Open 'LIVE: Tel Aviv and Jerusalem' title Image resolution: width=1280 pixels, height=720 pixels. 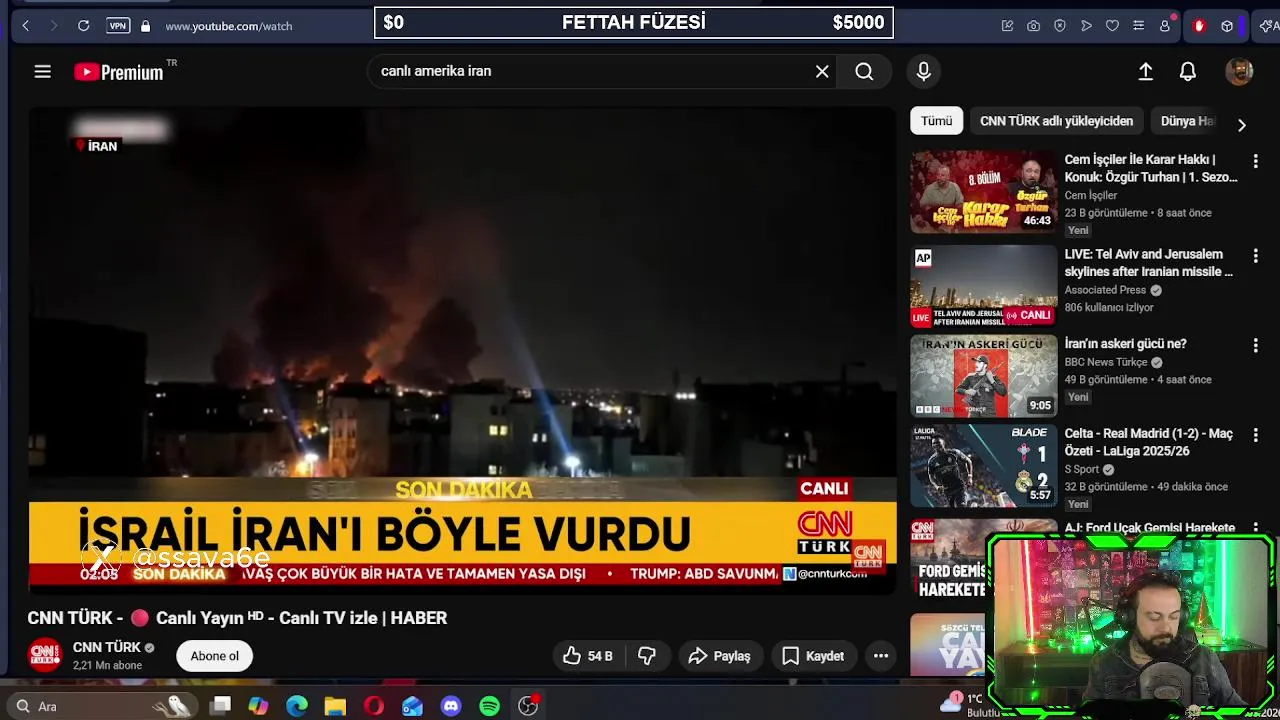(1148, 263)
